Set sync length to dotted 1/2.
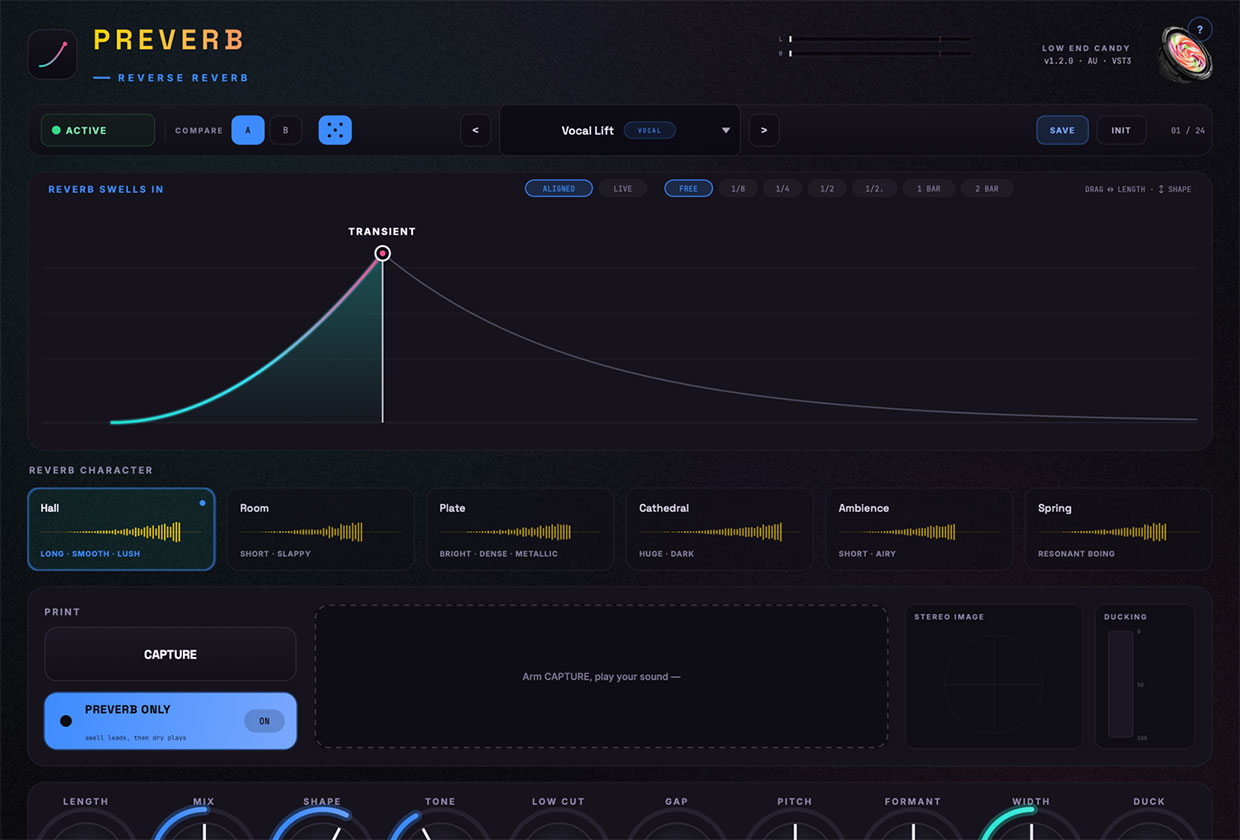 pyautogui.click(x=874, y=188)
